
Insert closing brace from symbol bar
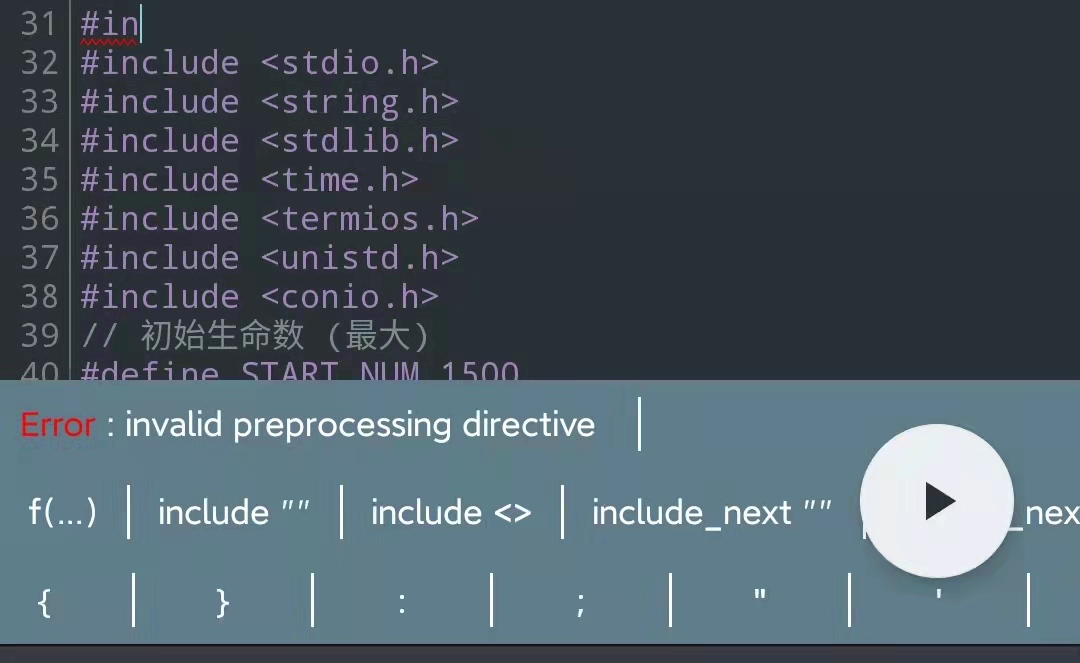[x=221, y=601]
